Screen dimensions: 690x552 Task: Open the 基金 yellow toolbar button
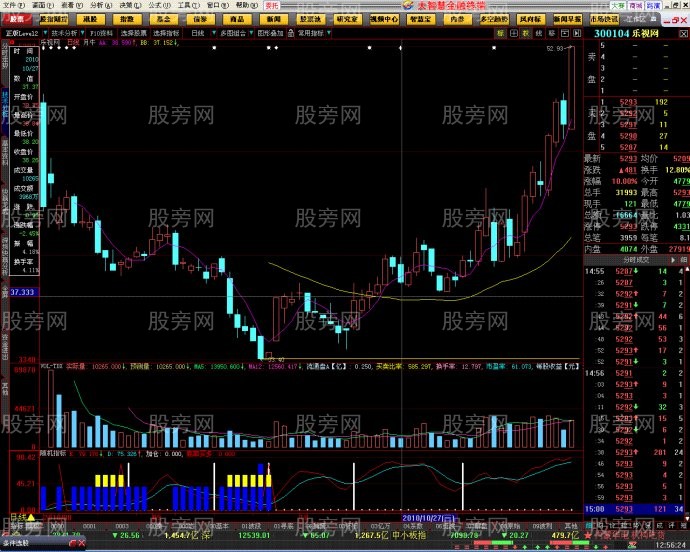tap(163, 19)
